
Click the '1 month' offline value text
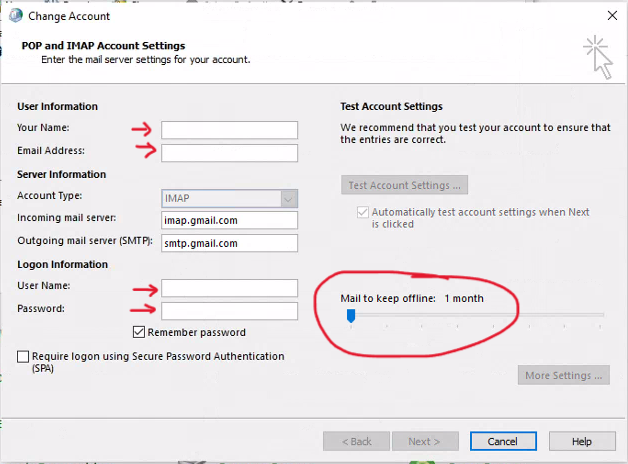click(464, 298)
